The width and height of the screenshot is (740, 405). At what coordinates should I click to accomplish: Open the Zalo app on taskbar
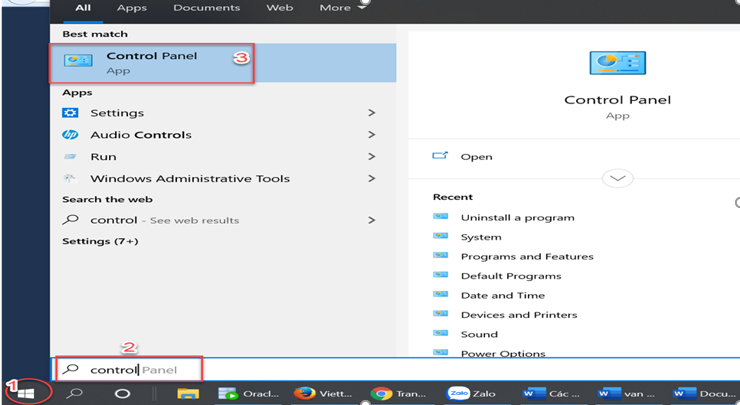[471, 393]
